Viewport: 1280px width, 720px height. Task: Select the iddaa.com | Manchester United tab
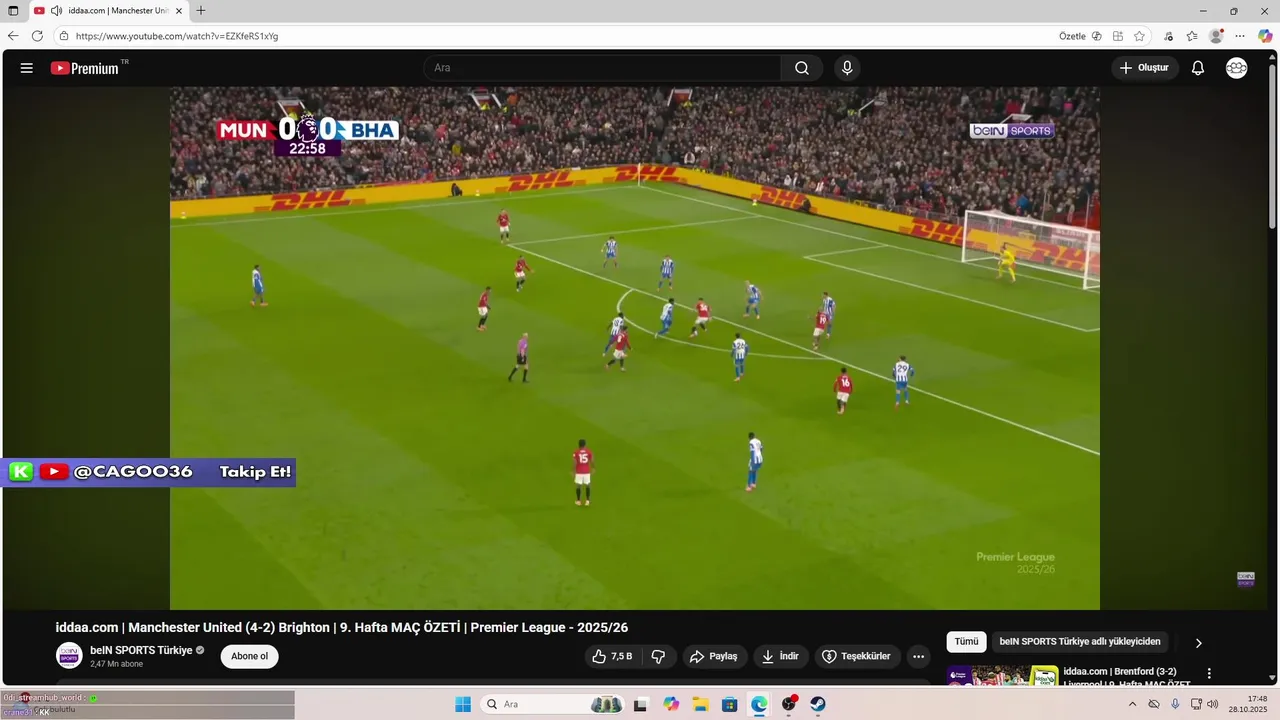point(108,11)
